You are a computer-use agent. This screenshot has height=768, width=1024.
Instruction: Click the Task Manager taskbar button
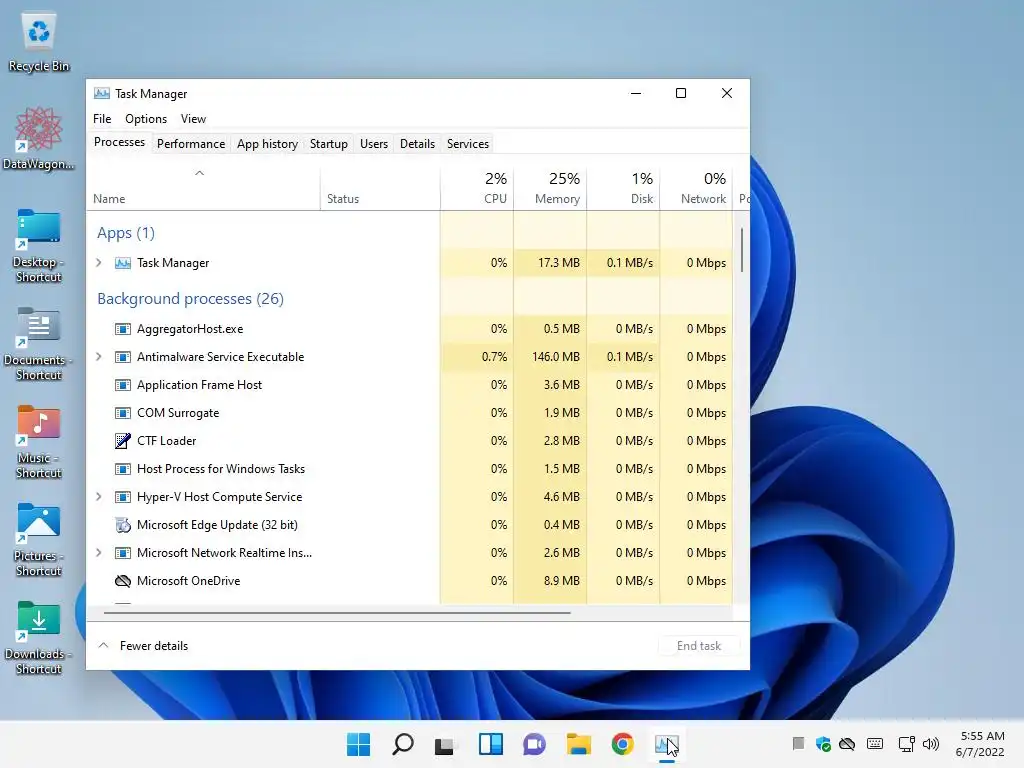666,744
